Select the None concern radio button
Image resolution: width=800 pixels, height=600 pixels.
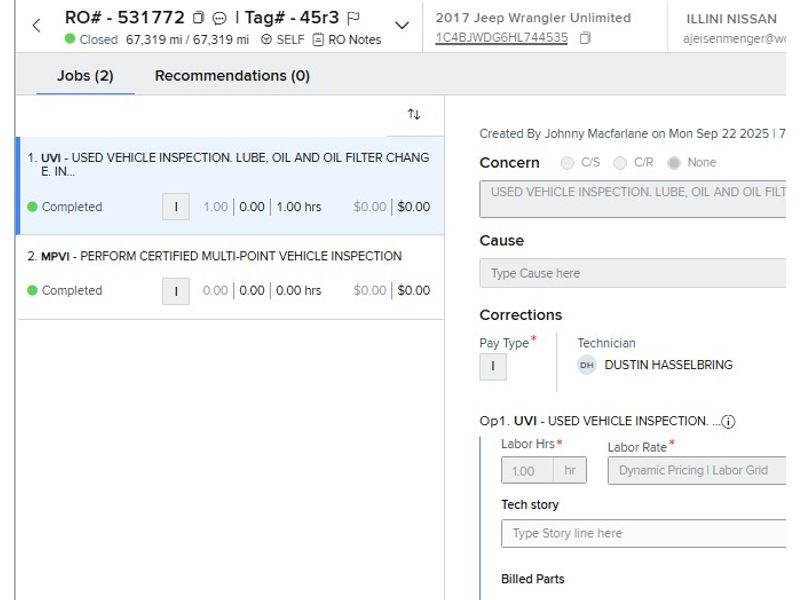coord(674,163)
